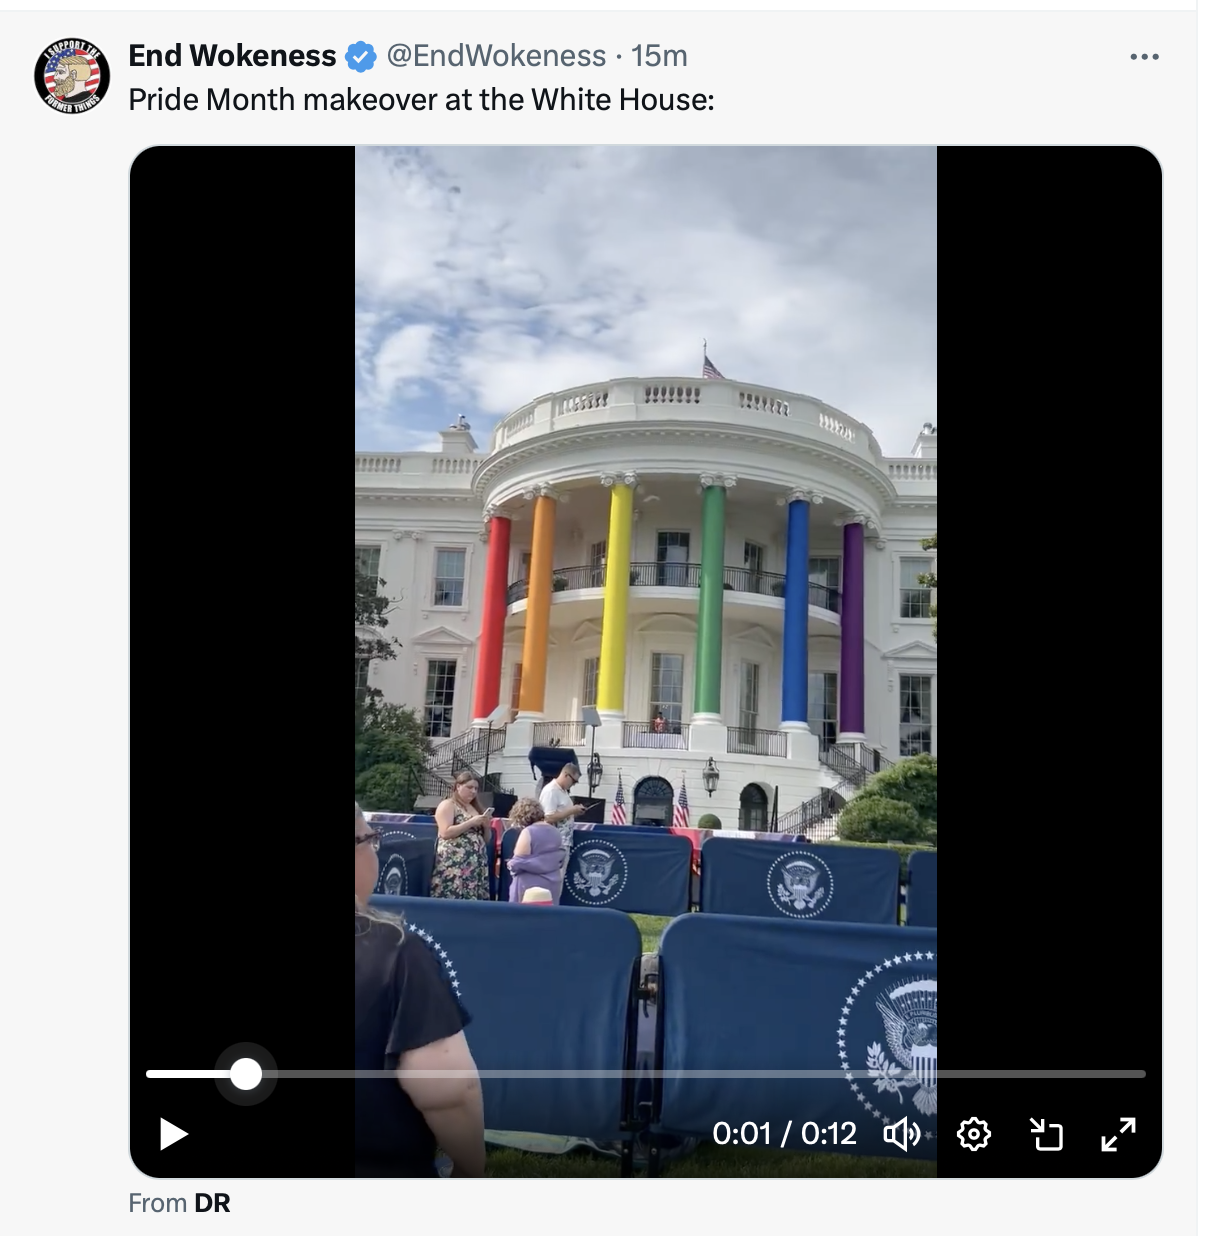Open the End Wokeness profile avatar
This screenshot has width=1212, height=1236.
pos(72,76)
